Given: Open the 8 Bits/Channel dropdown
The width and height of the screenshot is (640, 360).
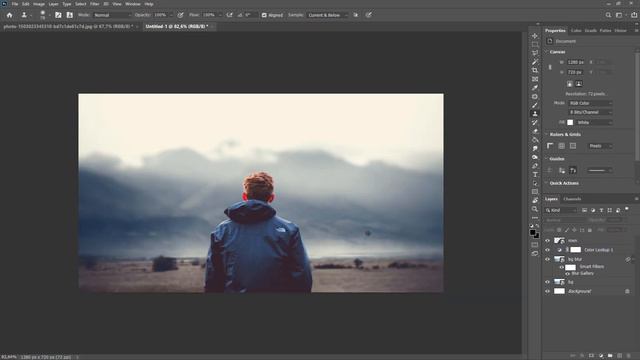Looking at the screenshot, I should pyautogui.click(x=590, y=112).
